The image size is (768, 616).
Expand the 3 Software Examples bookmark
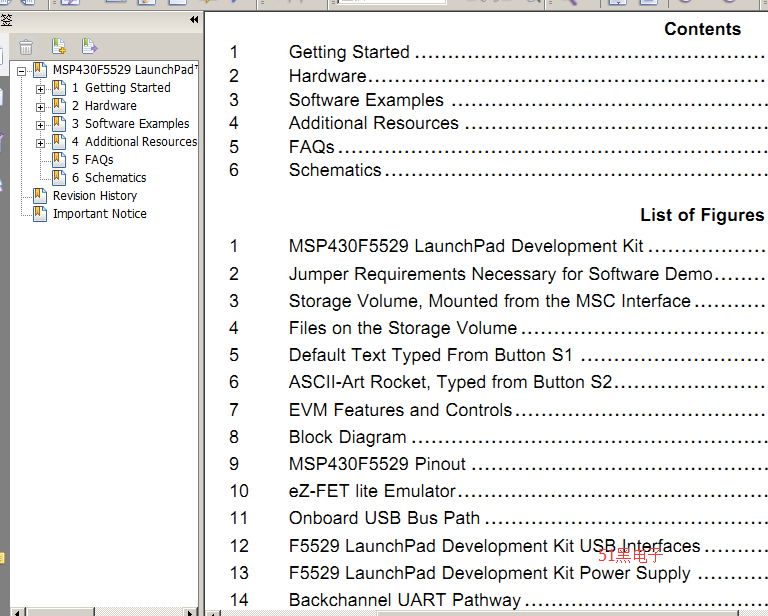(41, 126)
